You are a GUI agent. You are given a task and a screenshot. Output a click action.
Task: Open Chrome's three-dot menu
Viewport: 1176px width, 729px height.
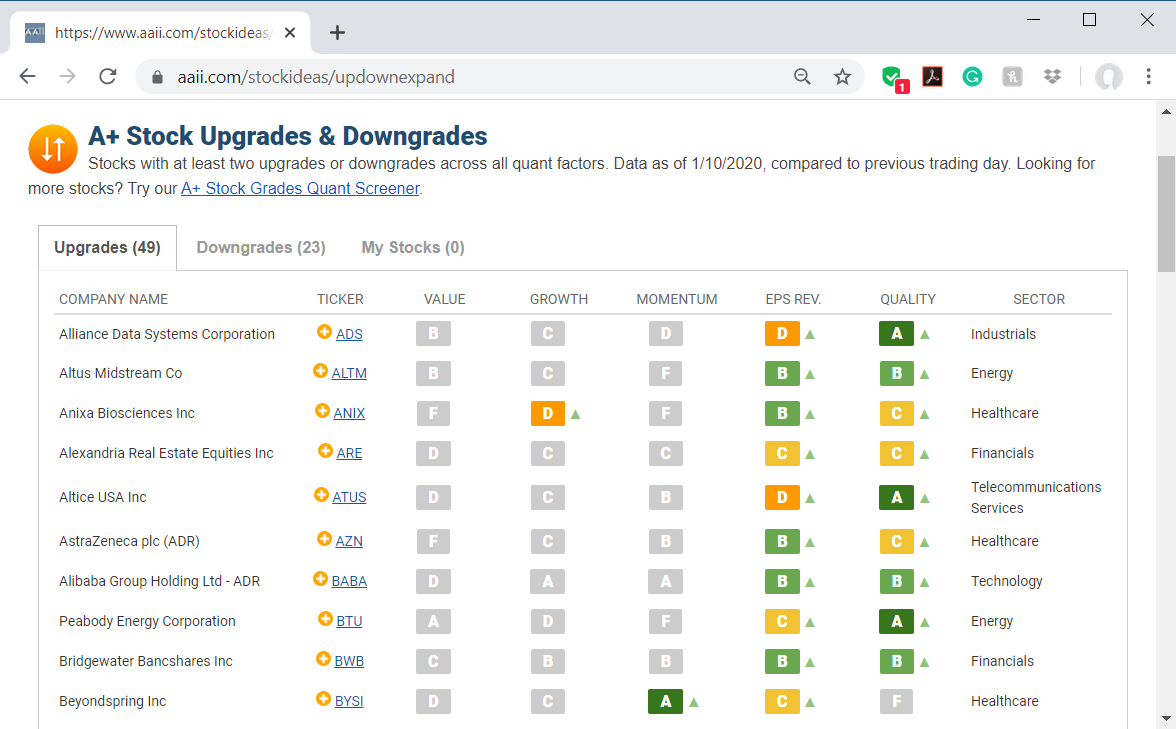[1149, 77]
